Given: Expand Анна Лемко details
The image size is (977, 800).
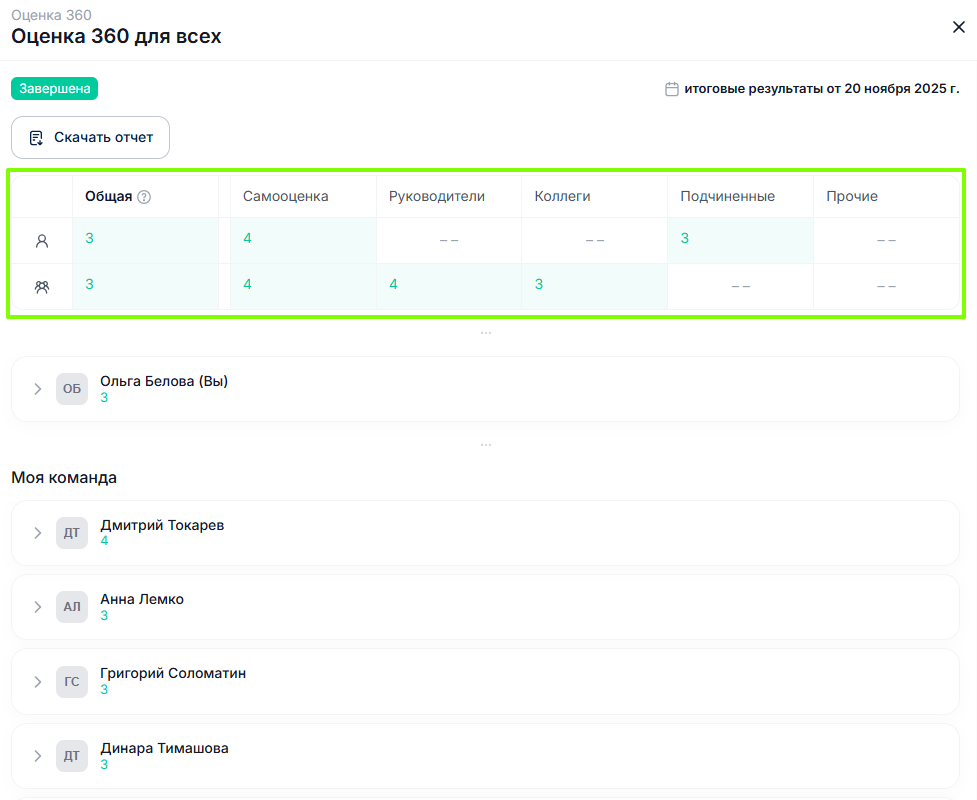Looking at the screenshot, I should [38, 607].
